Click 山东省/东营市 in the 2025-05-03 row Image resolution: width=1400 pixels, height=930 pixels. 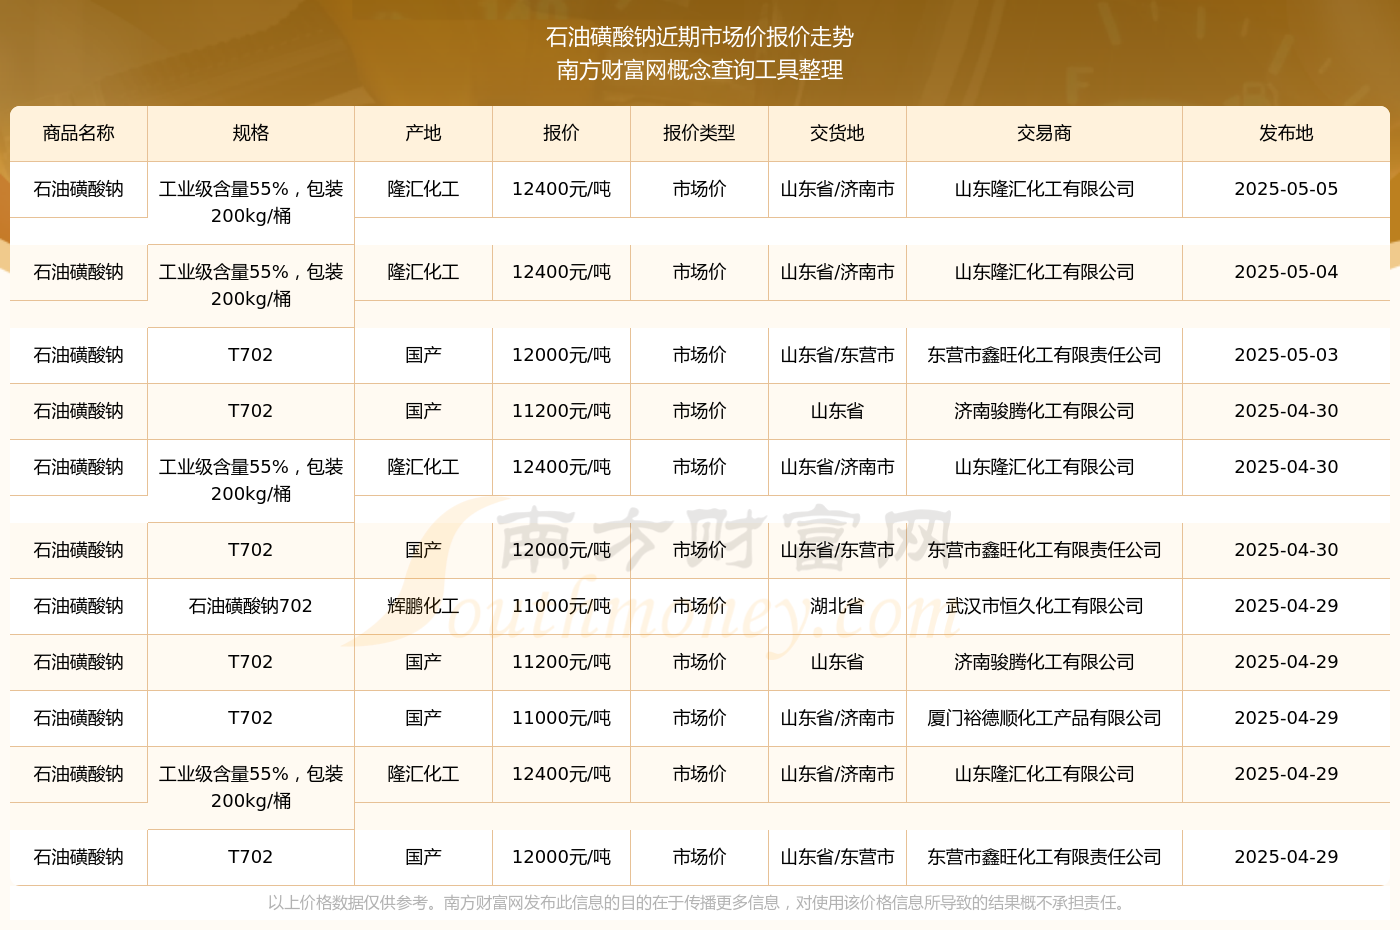tap(837, 355)
